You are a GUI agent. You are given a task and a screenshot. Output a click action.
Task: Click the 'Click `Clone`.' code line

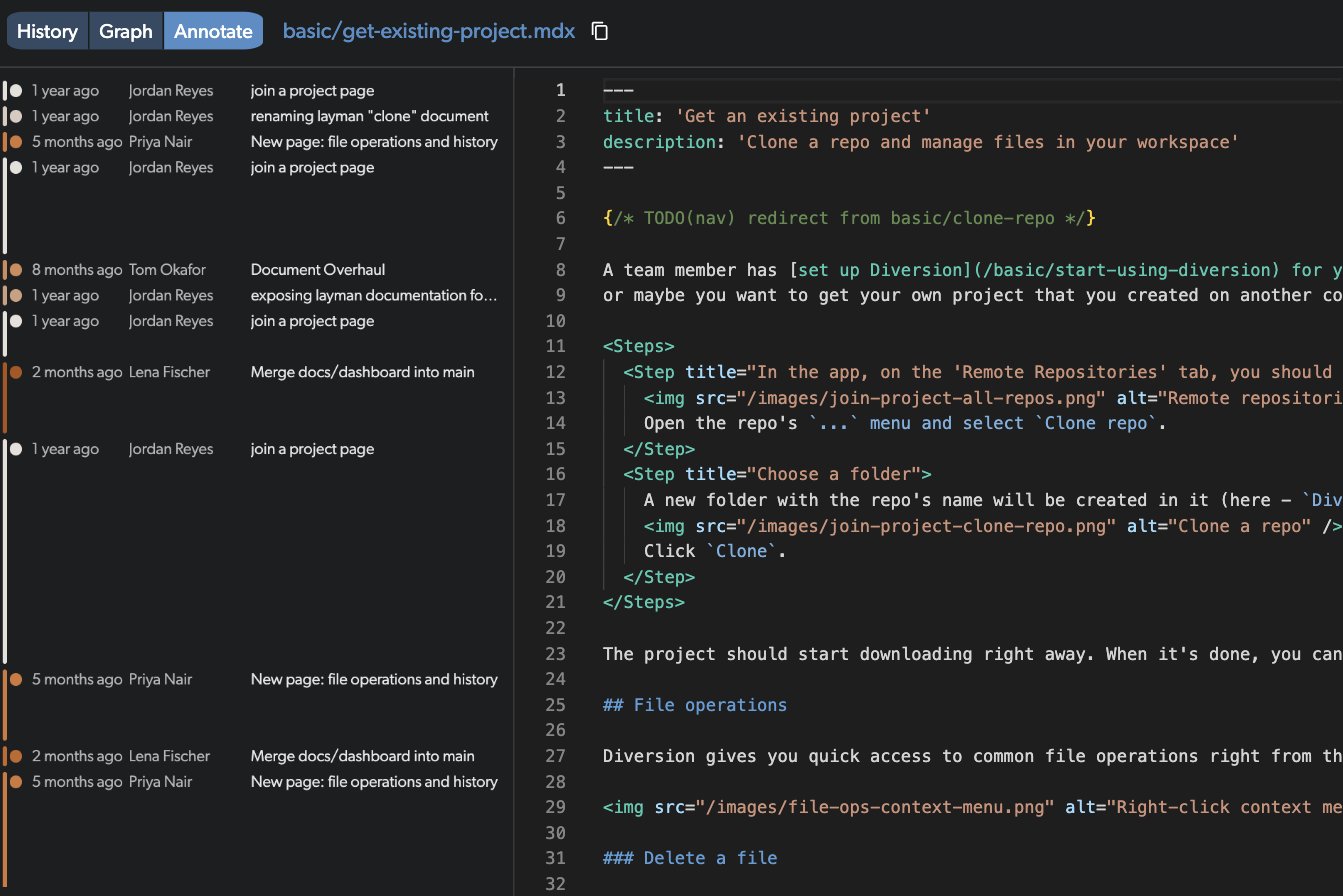pyautogui.click(x=715, y=551)
